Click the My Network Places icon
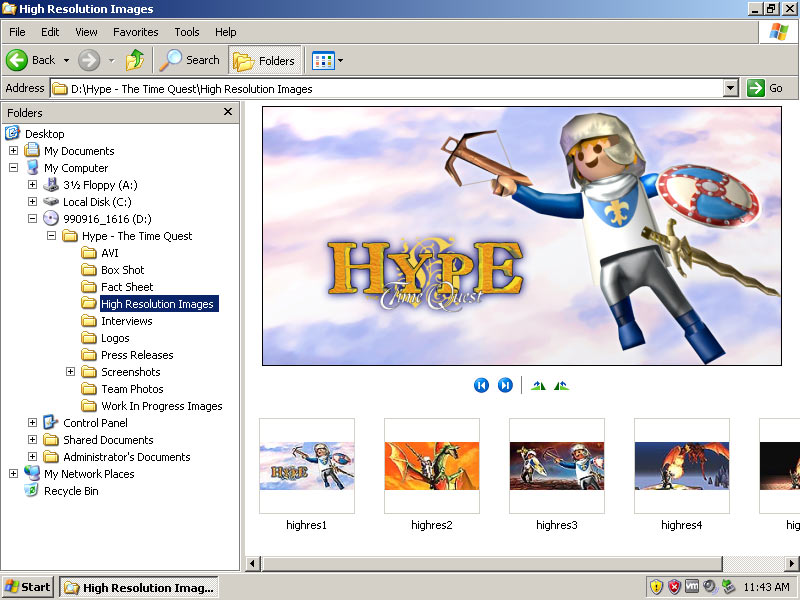The image size is (800, 600). pyautogui.click(x=32, y=473)
